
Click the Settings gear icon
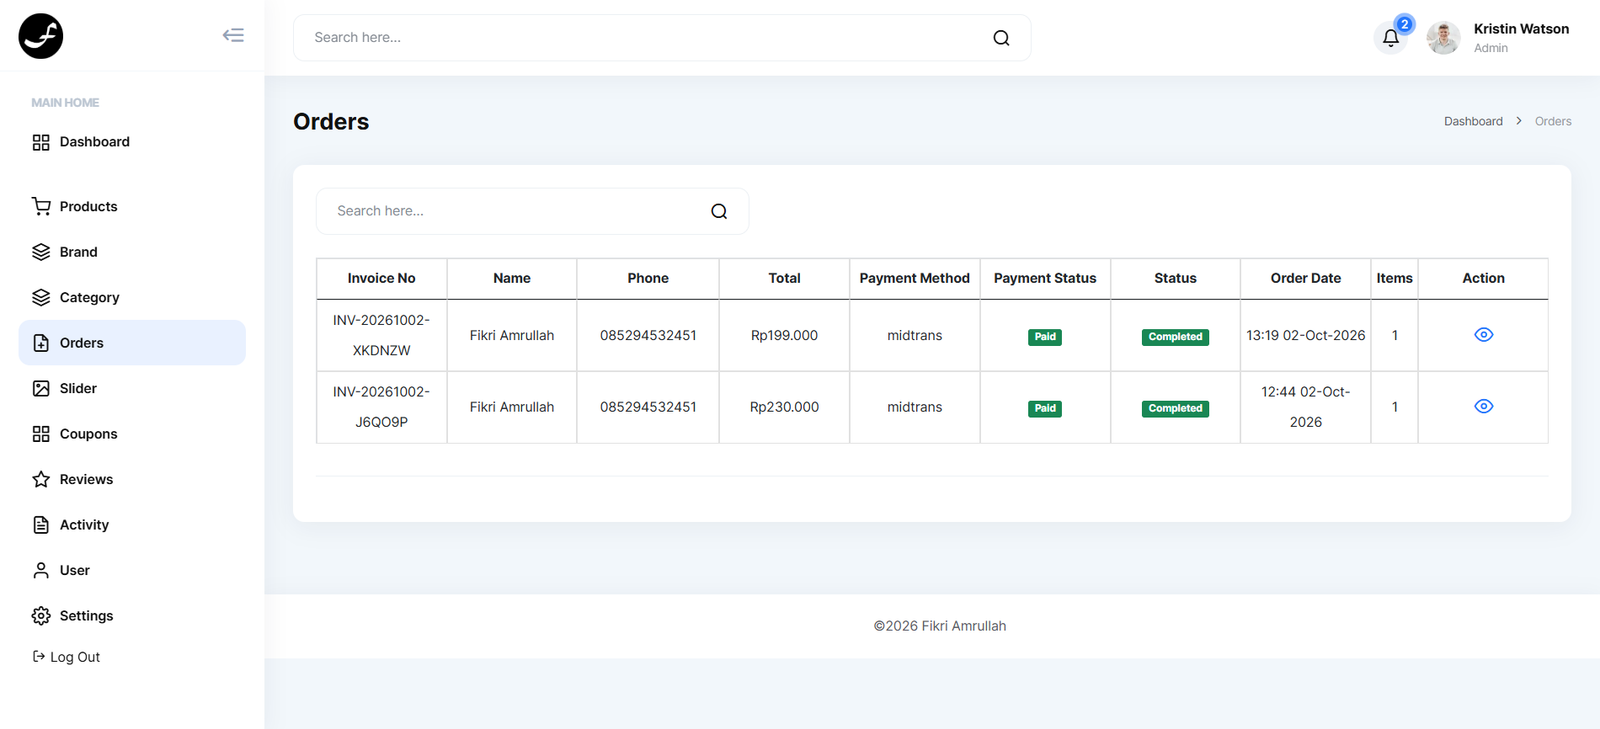pyautogui.click(x=41, y=616)
